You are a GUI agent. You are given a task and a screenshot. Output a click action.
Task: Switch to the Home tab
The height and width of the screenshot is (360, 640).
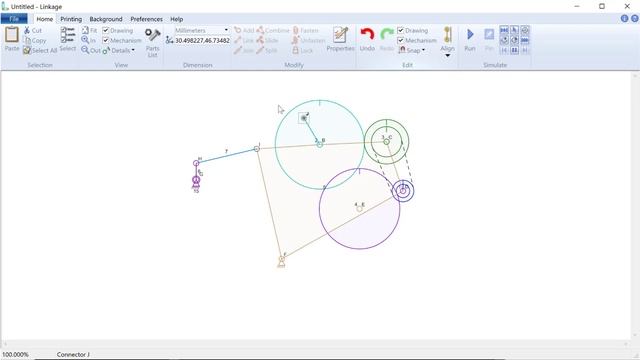[44, 19]
